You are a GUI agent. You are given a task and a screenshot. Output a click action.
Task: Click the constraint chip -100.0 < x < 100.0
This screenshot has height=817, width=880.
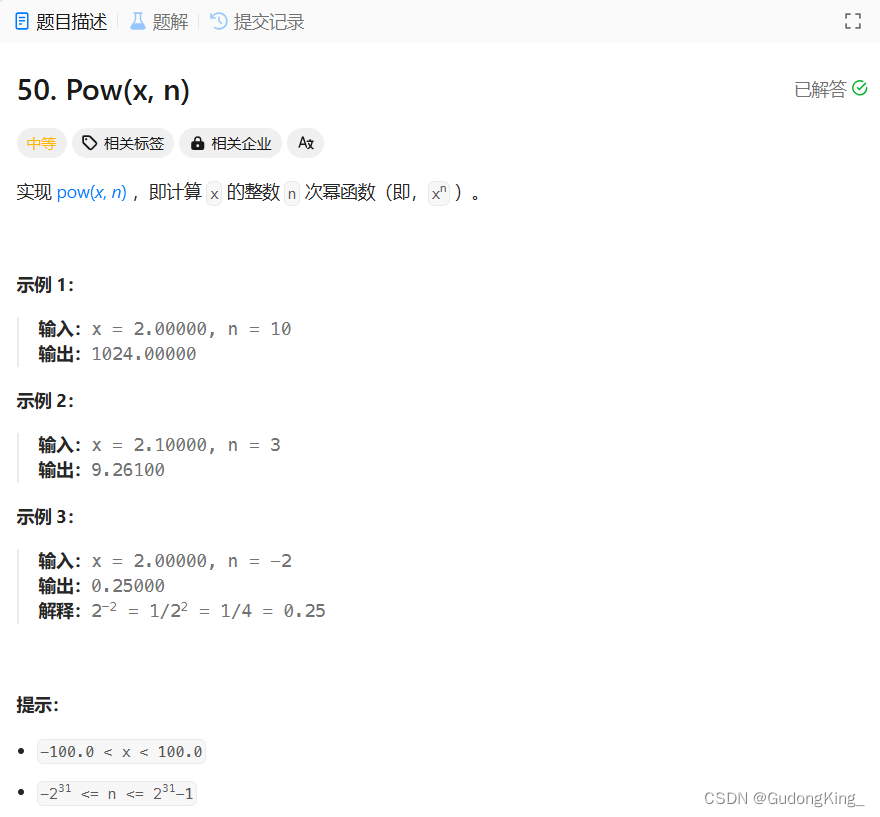(120, 751)
